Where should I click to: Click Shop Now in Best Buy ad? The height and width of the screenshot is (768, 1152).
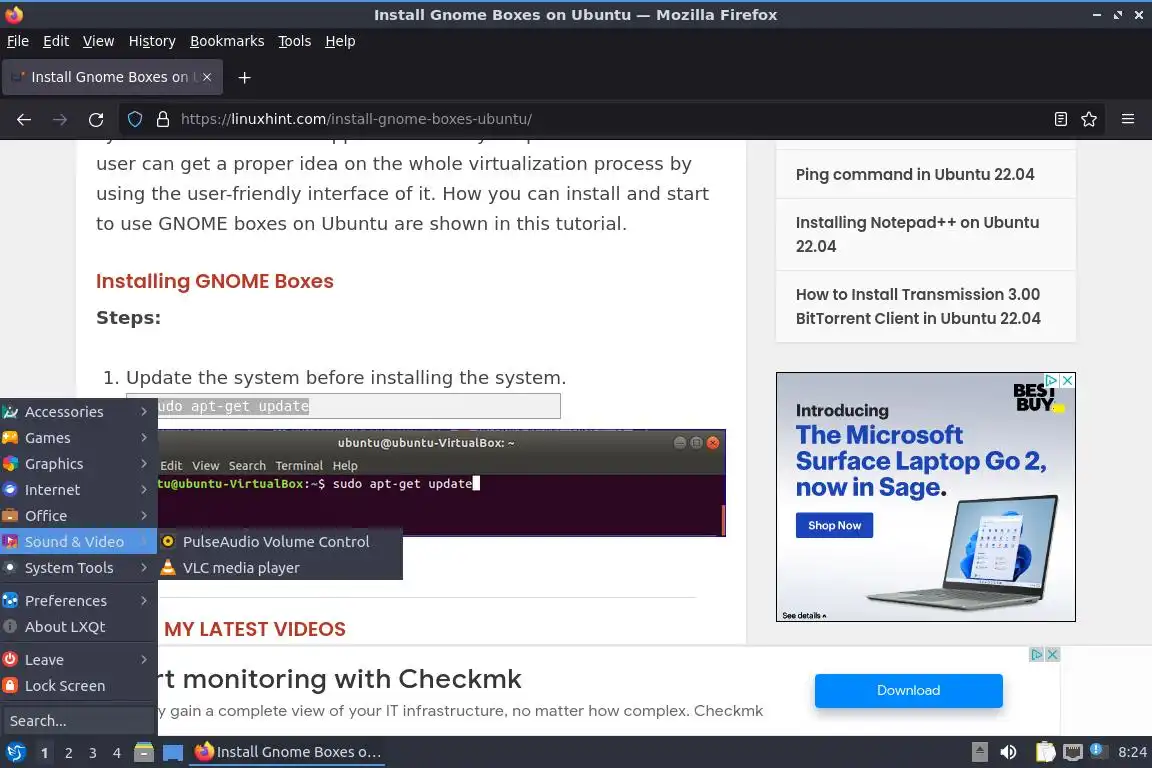pos(834,525)
